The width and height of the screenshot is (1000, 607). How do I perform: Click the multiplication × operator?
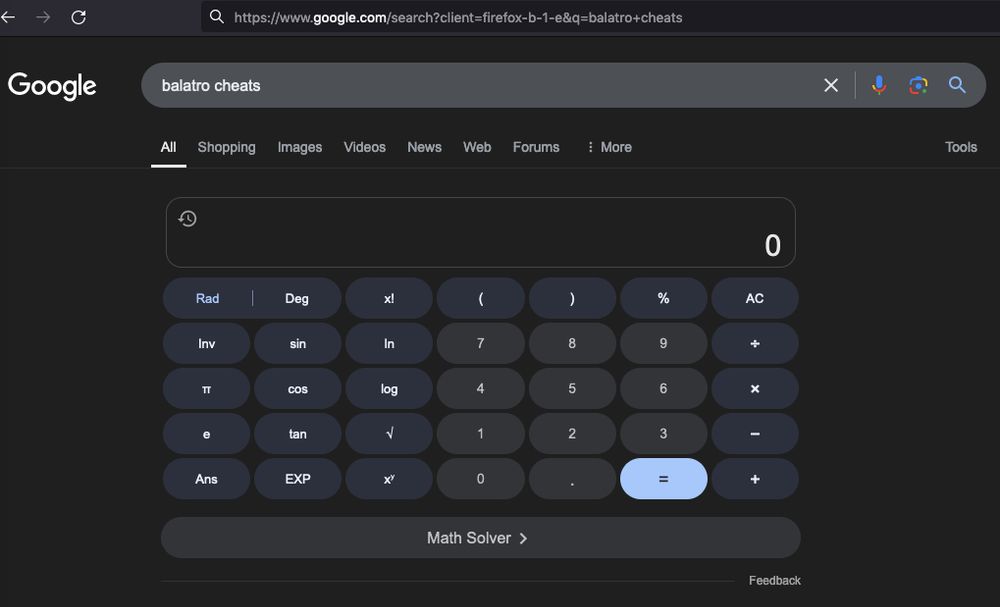click(754, 389)
